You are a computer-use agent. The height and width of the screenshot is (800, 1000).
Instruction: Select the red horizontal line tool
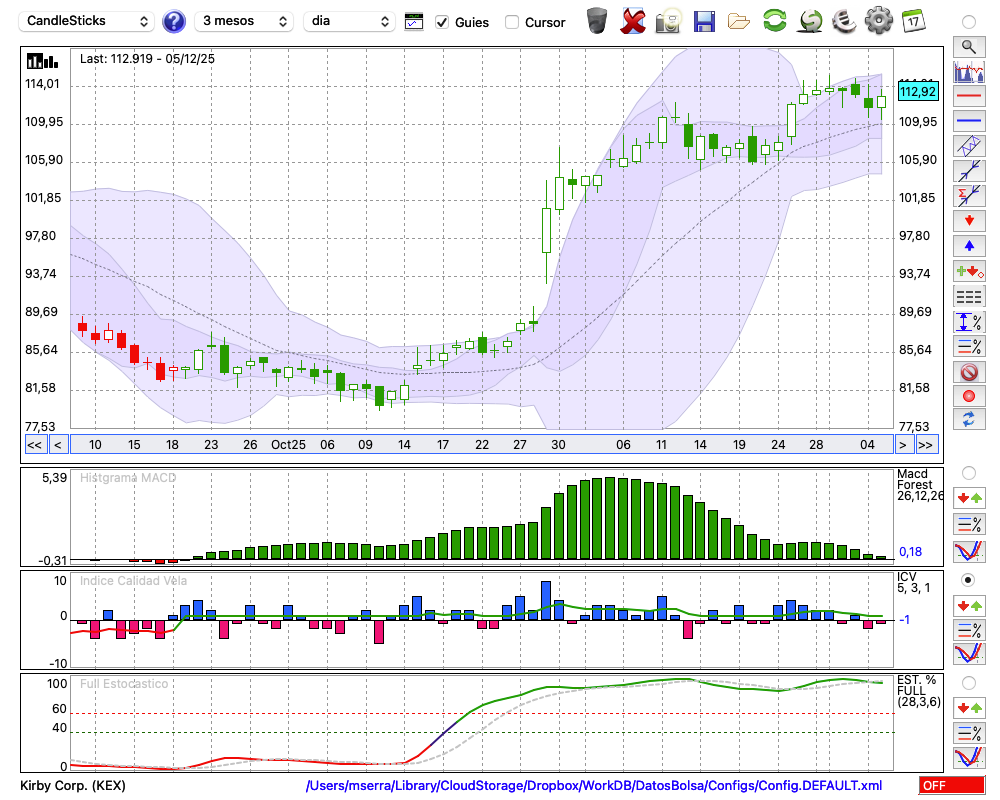point(968,96)
